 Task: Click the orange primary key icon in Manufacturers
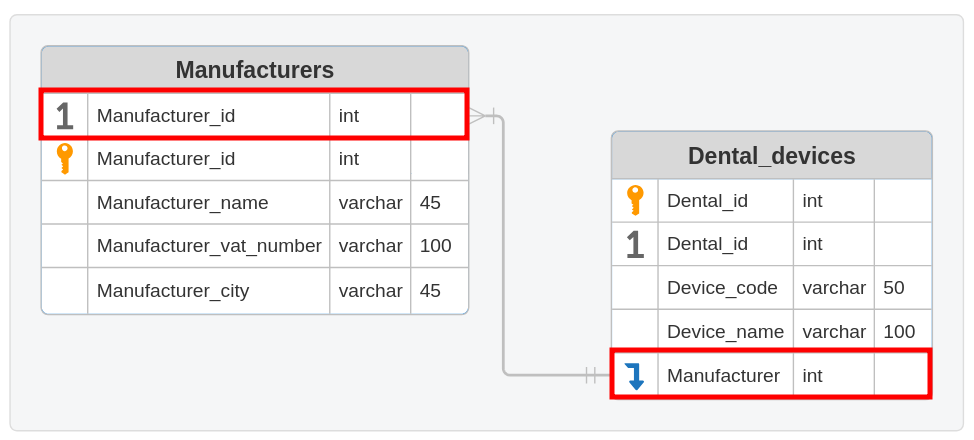pos(64,159)
